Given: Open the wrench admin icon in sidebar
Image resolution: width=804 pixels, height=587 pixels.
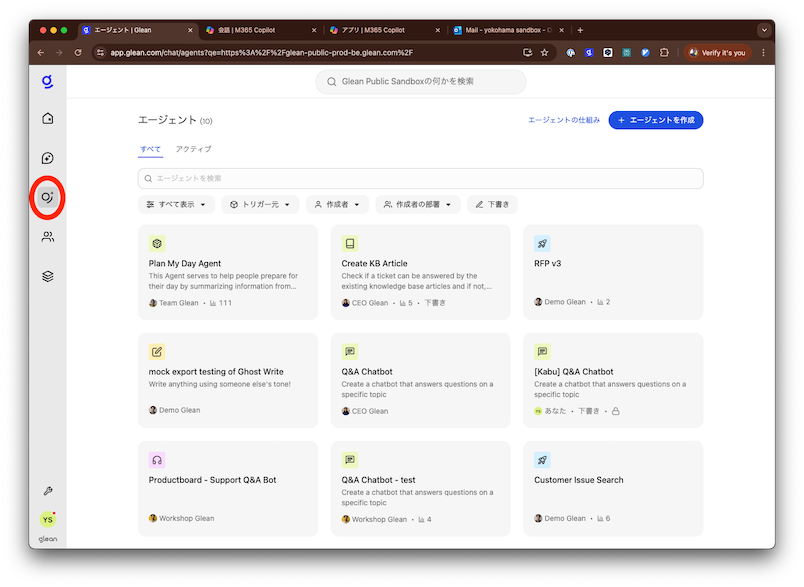Looking at the screenshot, I should (x=48, y=491).
